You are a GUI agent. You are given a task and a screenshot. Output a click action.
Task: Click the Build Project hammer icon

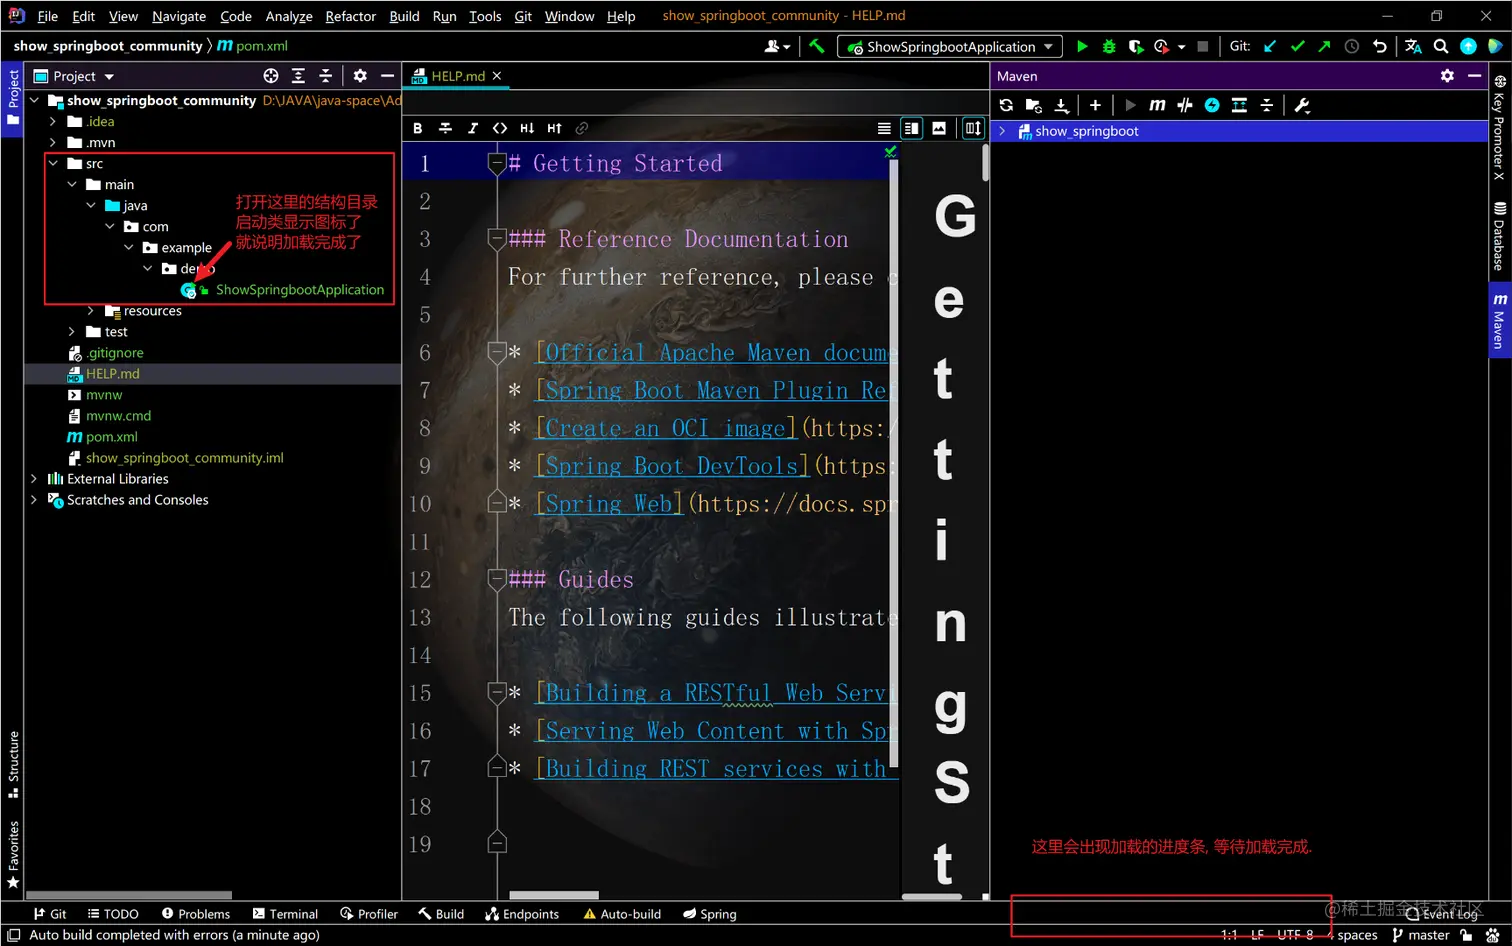pyautogui.click(x=817, y=46)
